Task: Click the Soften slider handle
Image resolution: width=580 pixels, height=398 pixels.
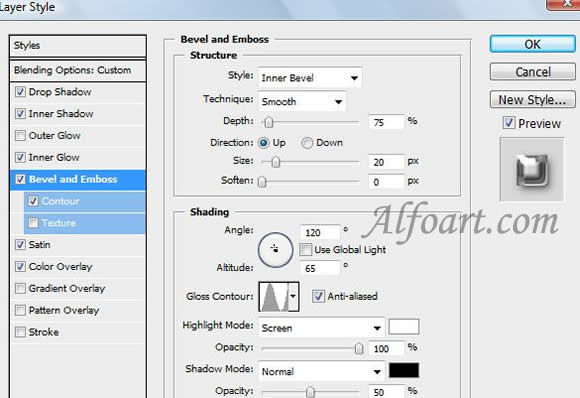Action: click(x=262, y=182)
